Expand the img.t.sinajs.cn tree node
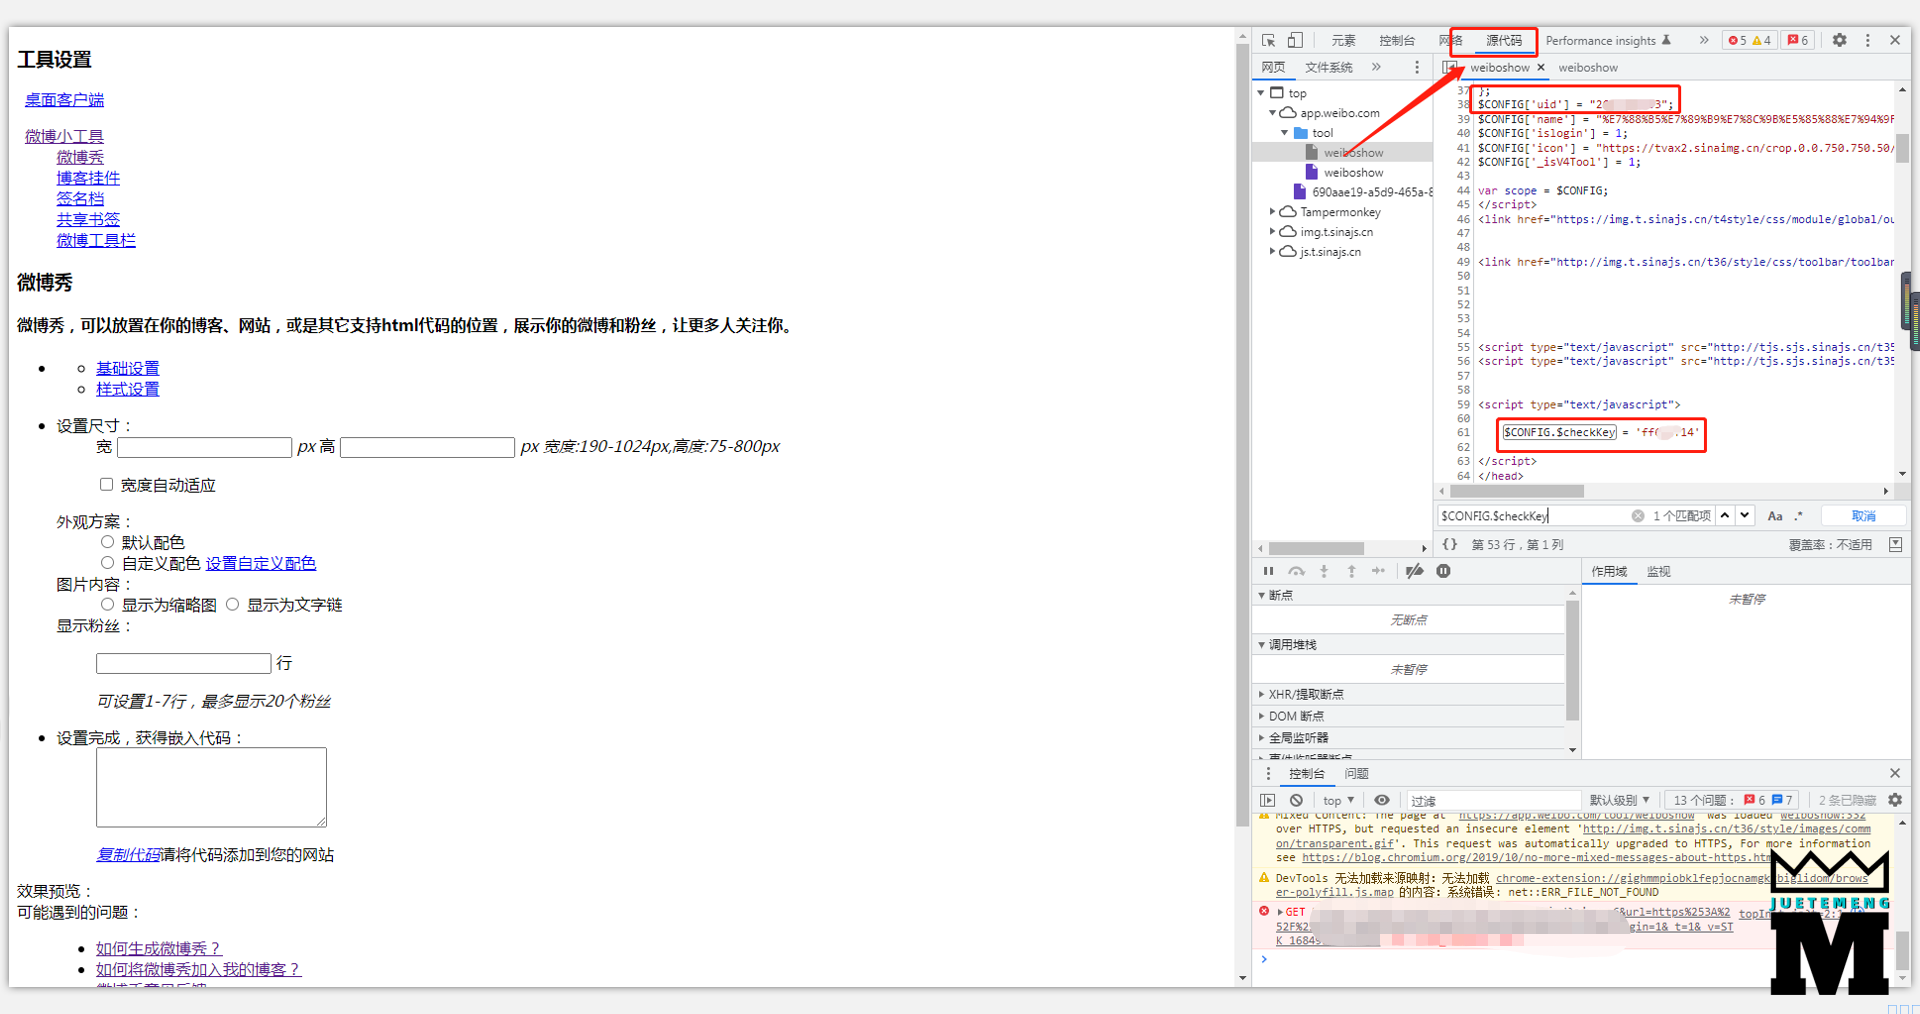Screen dimensions: 1920x1014 click(1272, 232)
